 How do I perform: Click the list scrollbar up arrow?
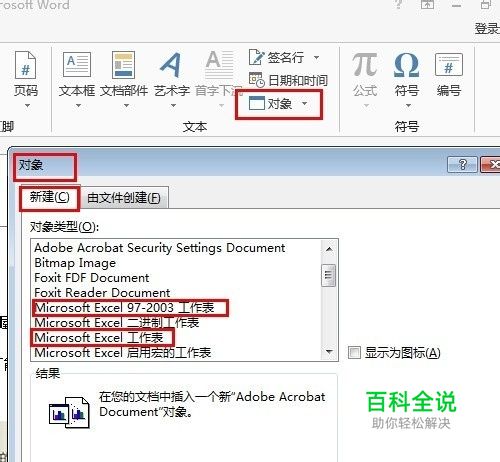click(x=329, y=249)
